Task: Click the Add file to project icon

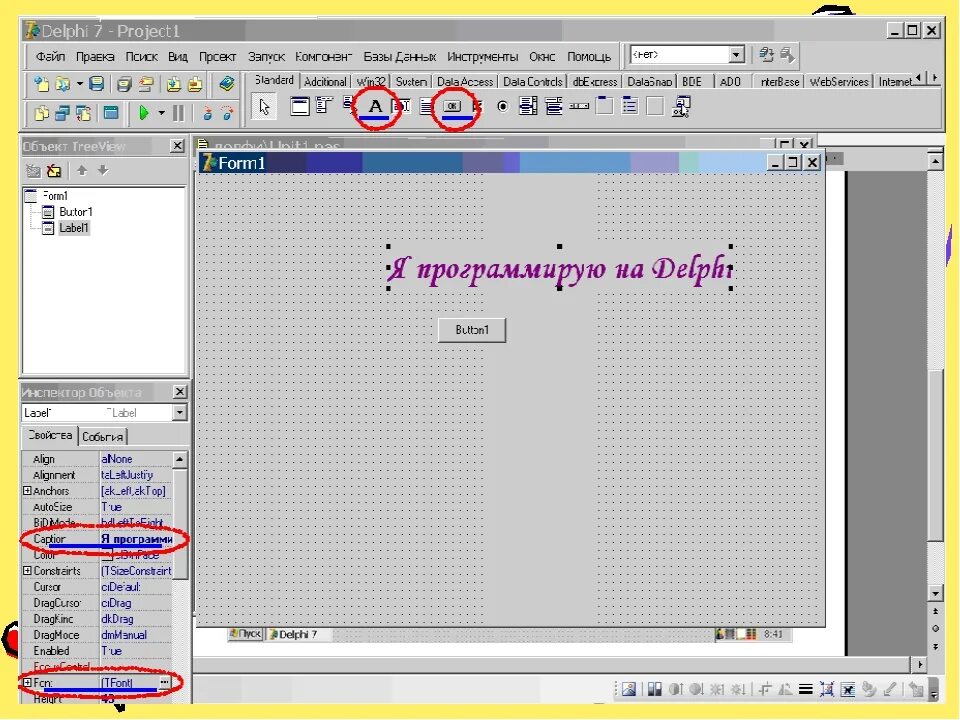Action: coord(174,84)
